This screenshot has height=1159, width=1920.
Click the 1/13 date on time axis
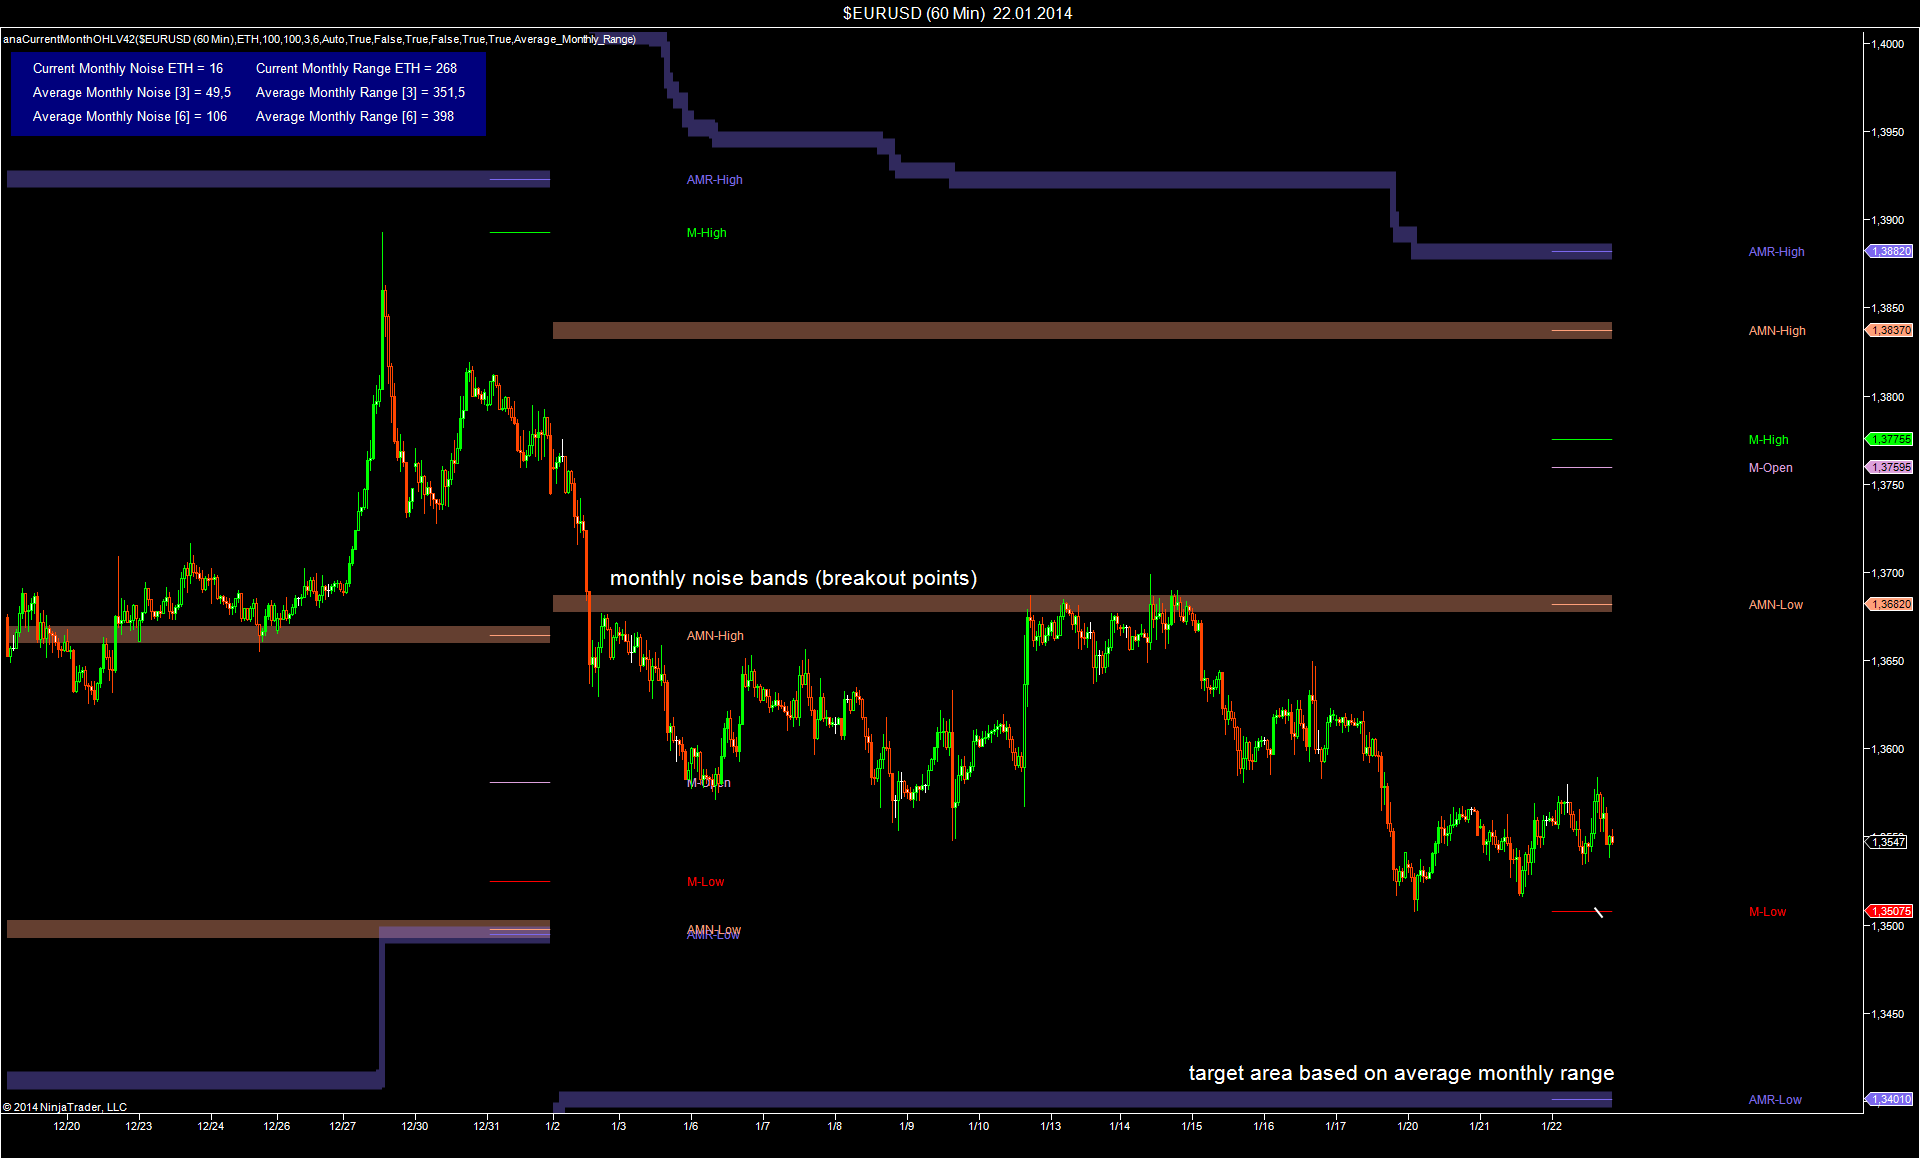(x=1051, y=1126)
